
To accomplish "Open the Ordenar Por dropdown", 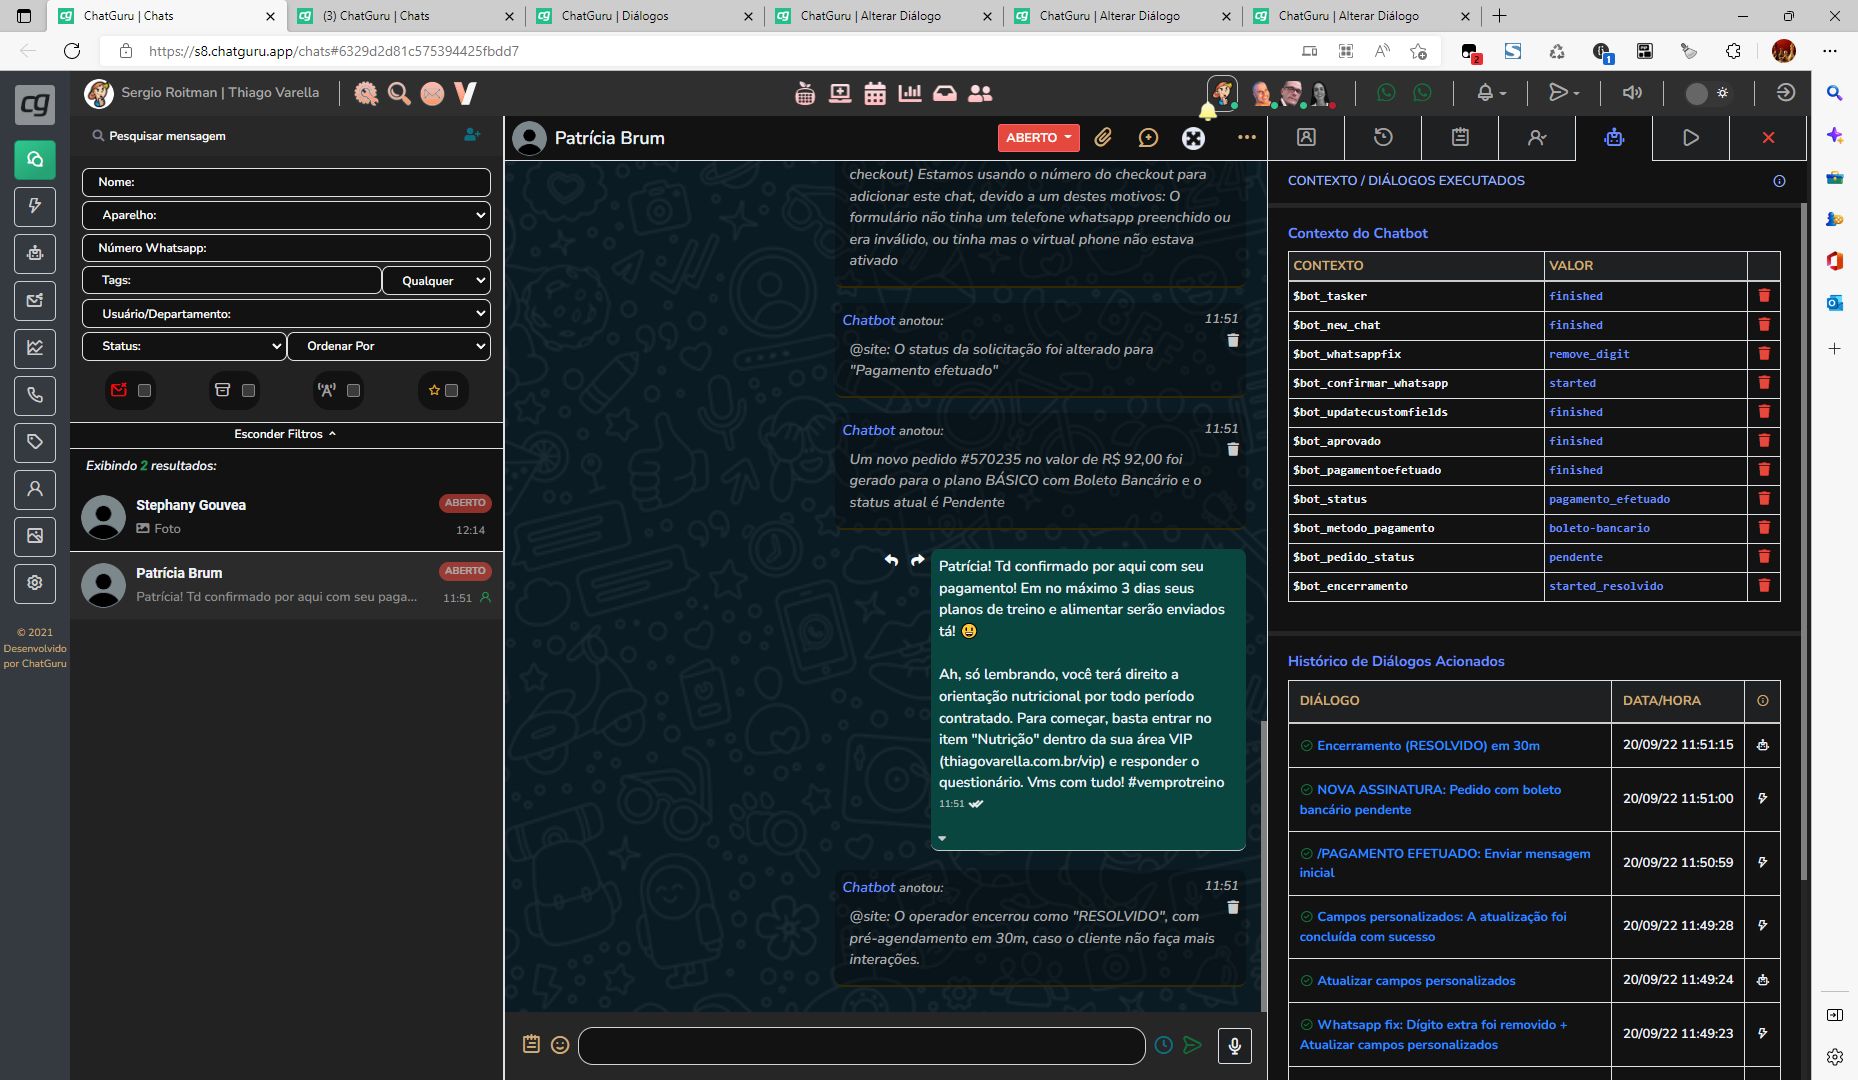I will pyautogui.click(x=388, y=346).
